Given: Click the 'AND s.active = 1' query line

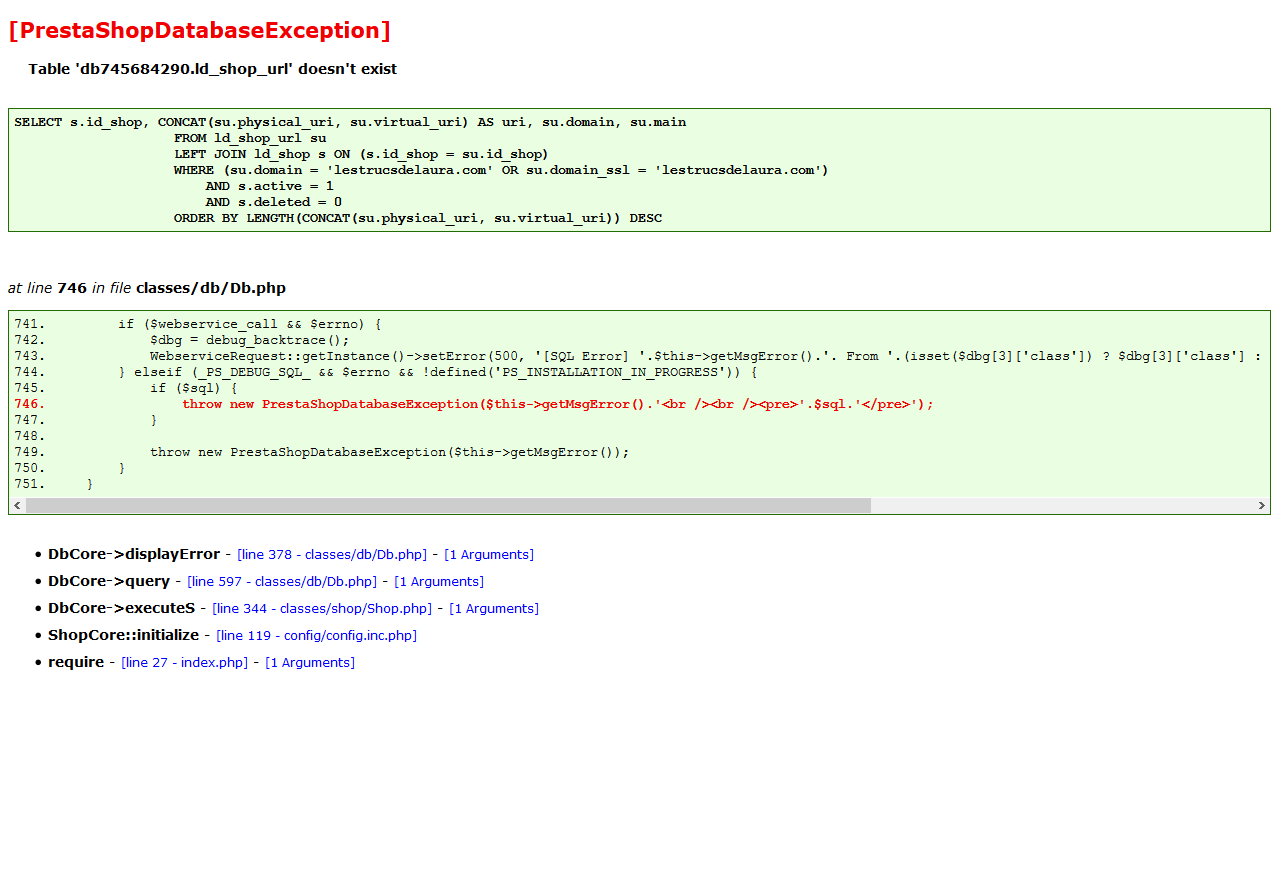Looking at the screenshot, I should (270, 186).
